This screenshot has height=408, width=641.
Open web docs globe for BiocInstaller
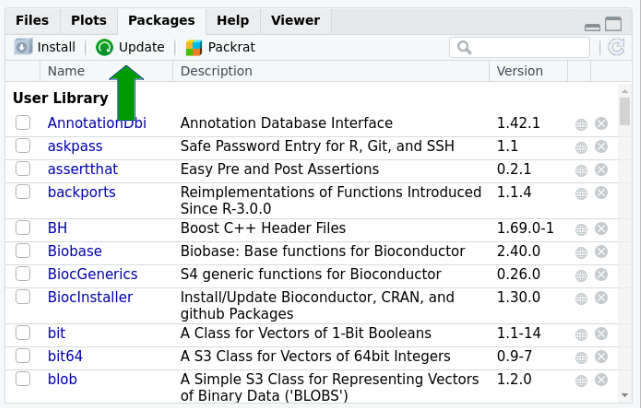(581, 298)
